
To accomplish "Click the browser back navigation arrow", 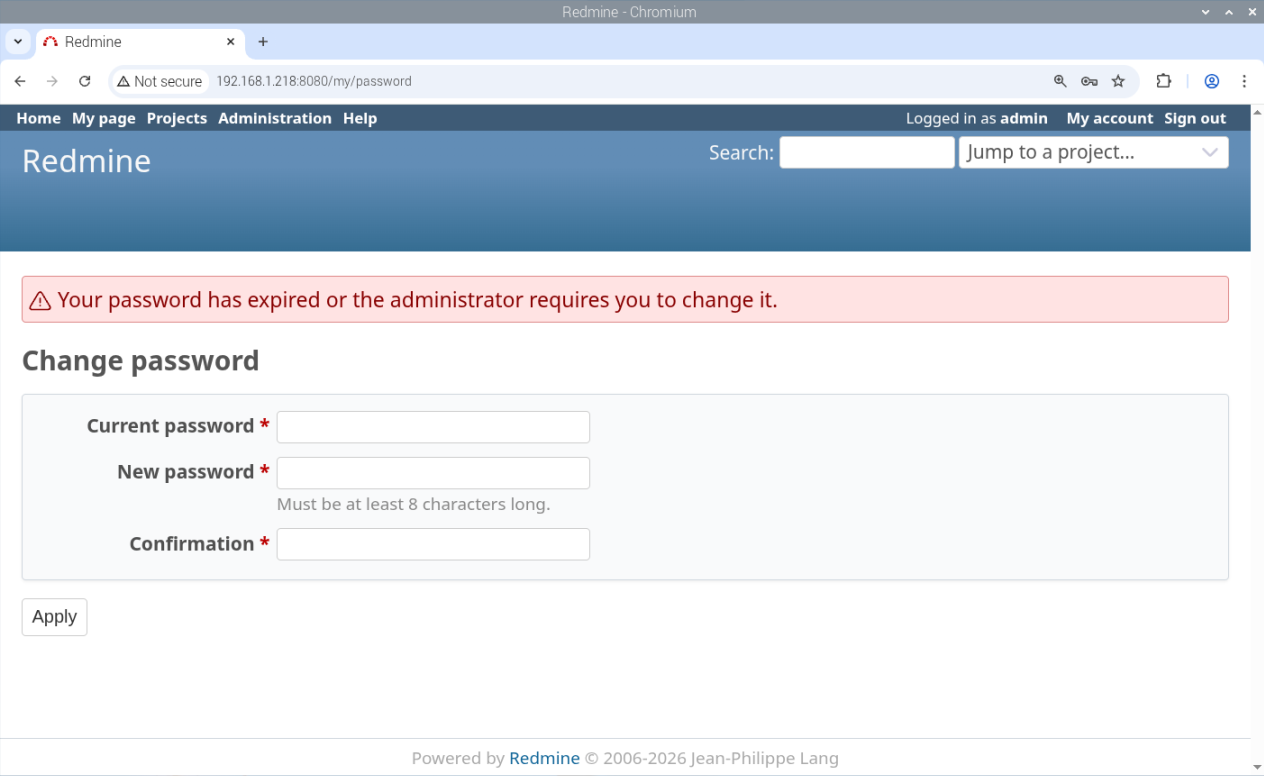I will click(x=20, y=81).
